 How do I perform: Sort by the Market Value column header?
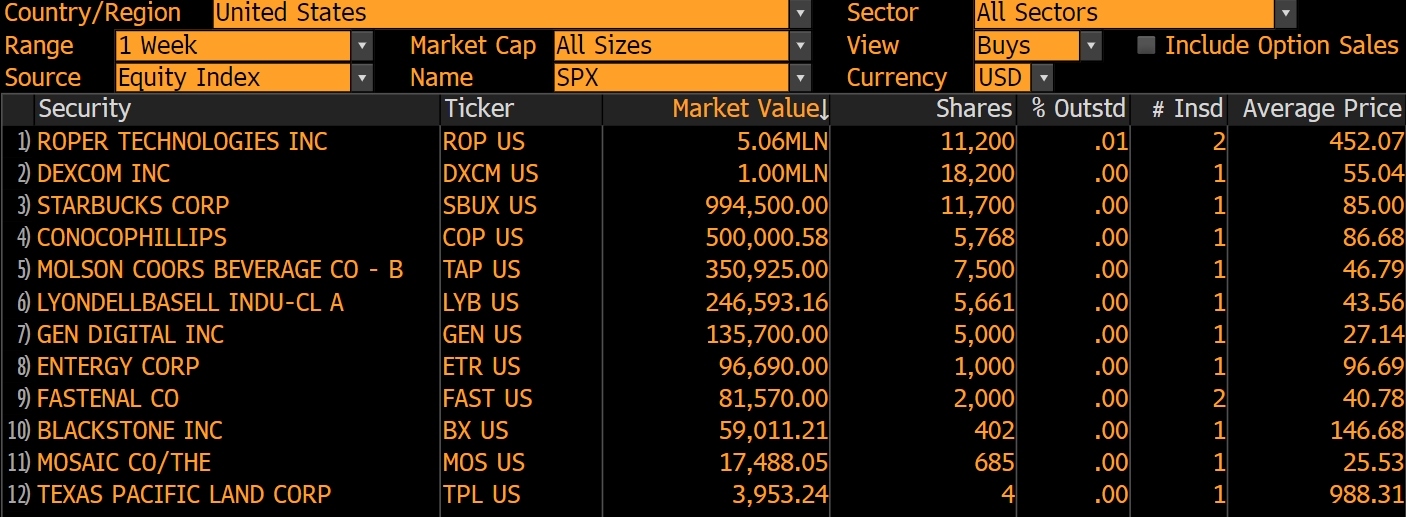point(750,110)
